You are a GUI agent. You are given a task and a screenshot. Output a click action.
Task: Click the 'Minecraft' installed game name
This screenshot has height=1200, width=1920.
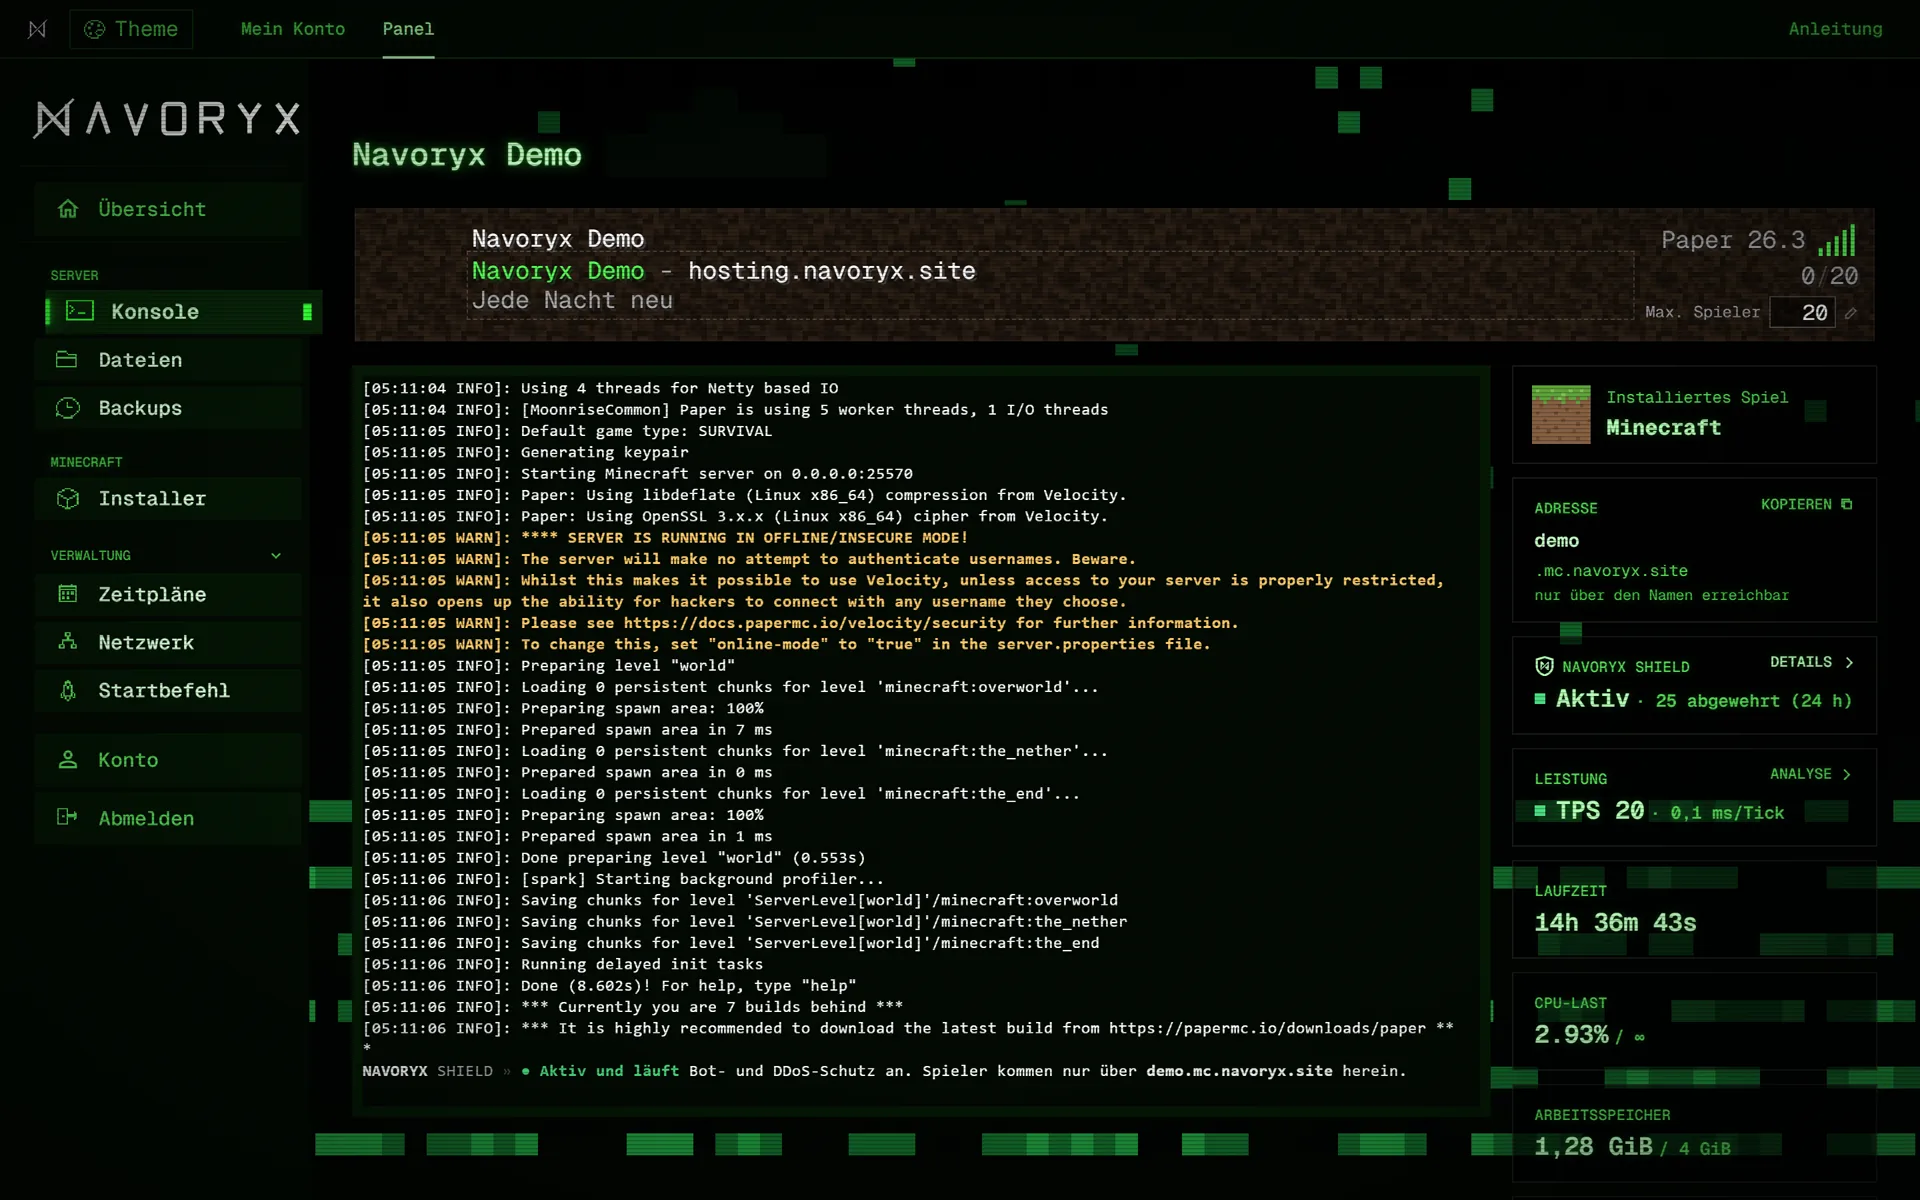click(1663, 427)
